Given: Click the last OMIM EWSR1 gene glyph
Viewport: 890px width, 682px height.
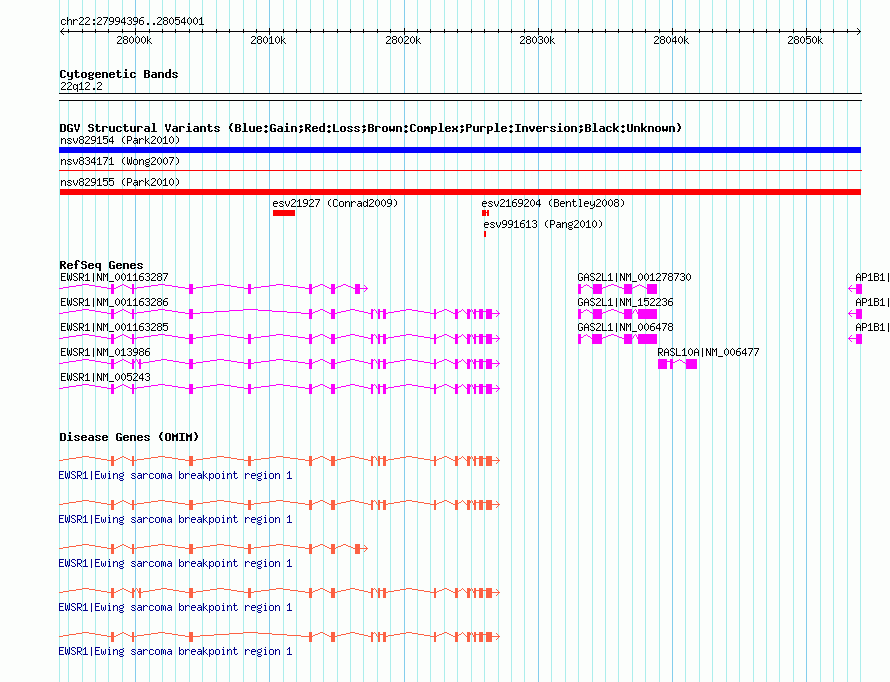Looking at the screenshot, I should click(x=279, y=637).
